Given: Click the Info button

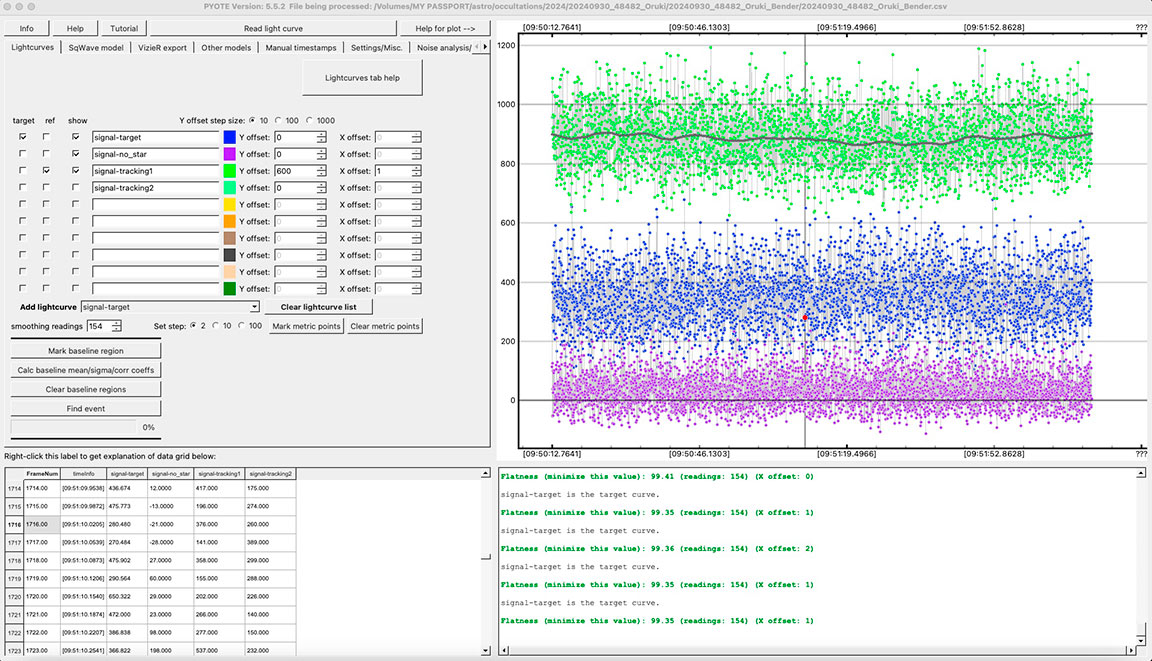Looking at the screenshot, I should coord(26,29).
